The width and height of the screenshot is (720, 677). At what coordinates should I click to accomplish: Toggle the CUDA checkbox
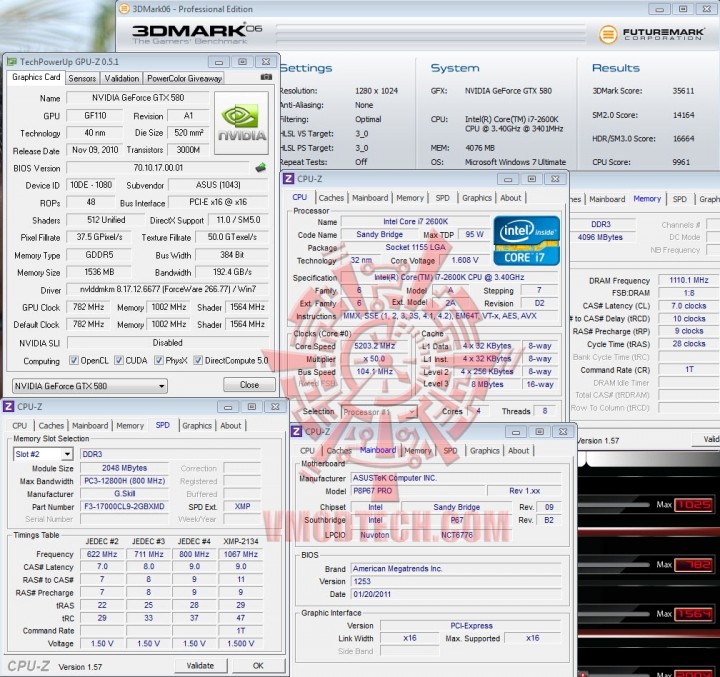coord(118,361)
